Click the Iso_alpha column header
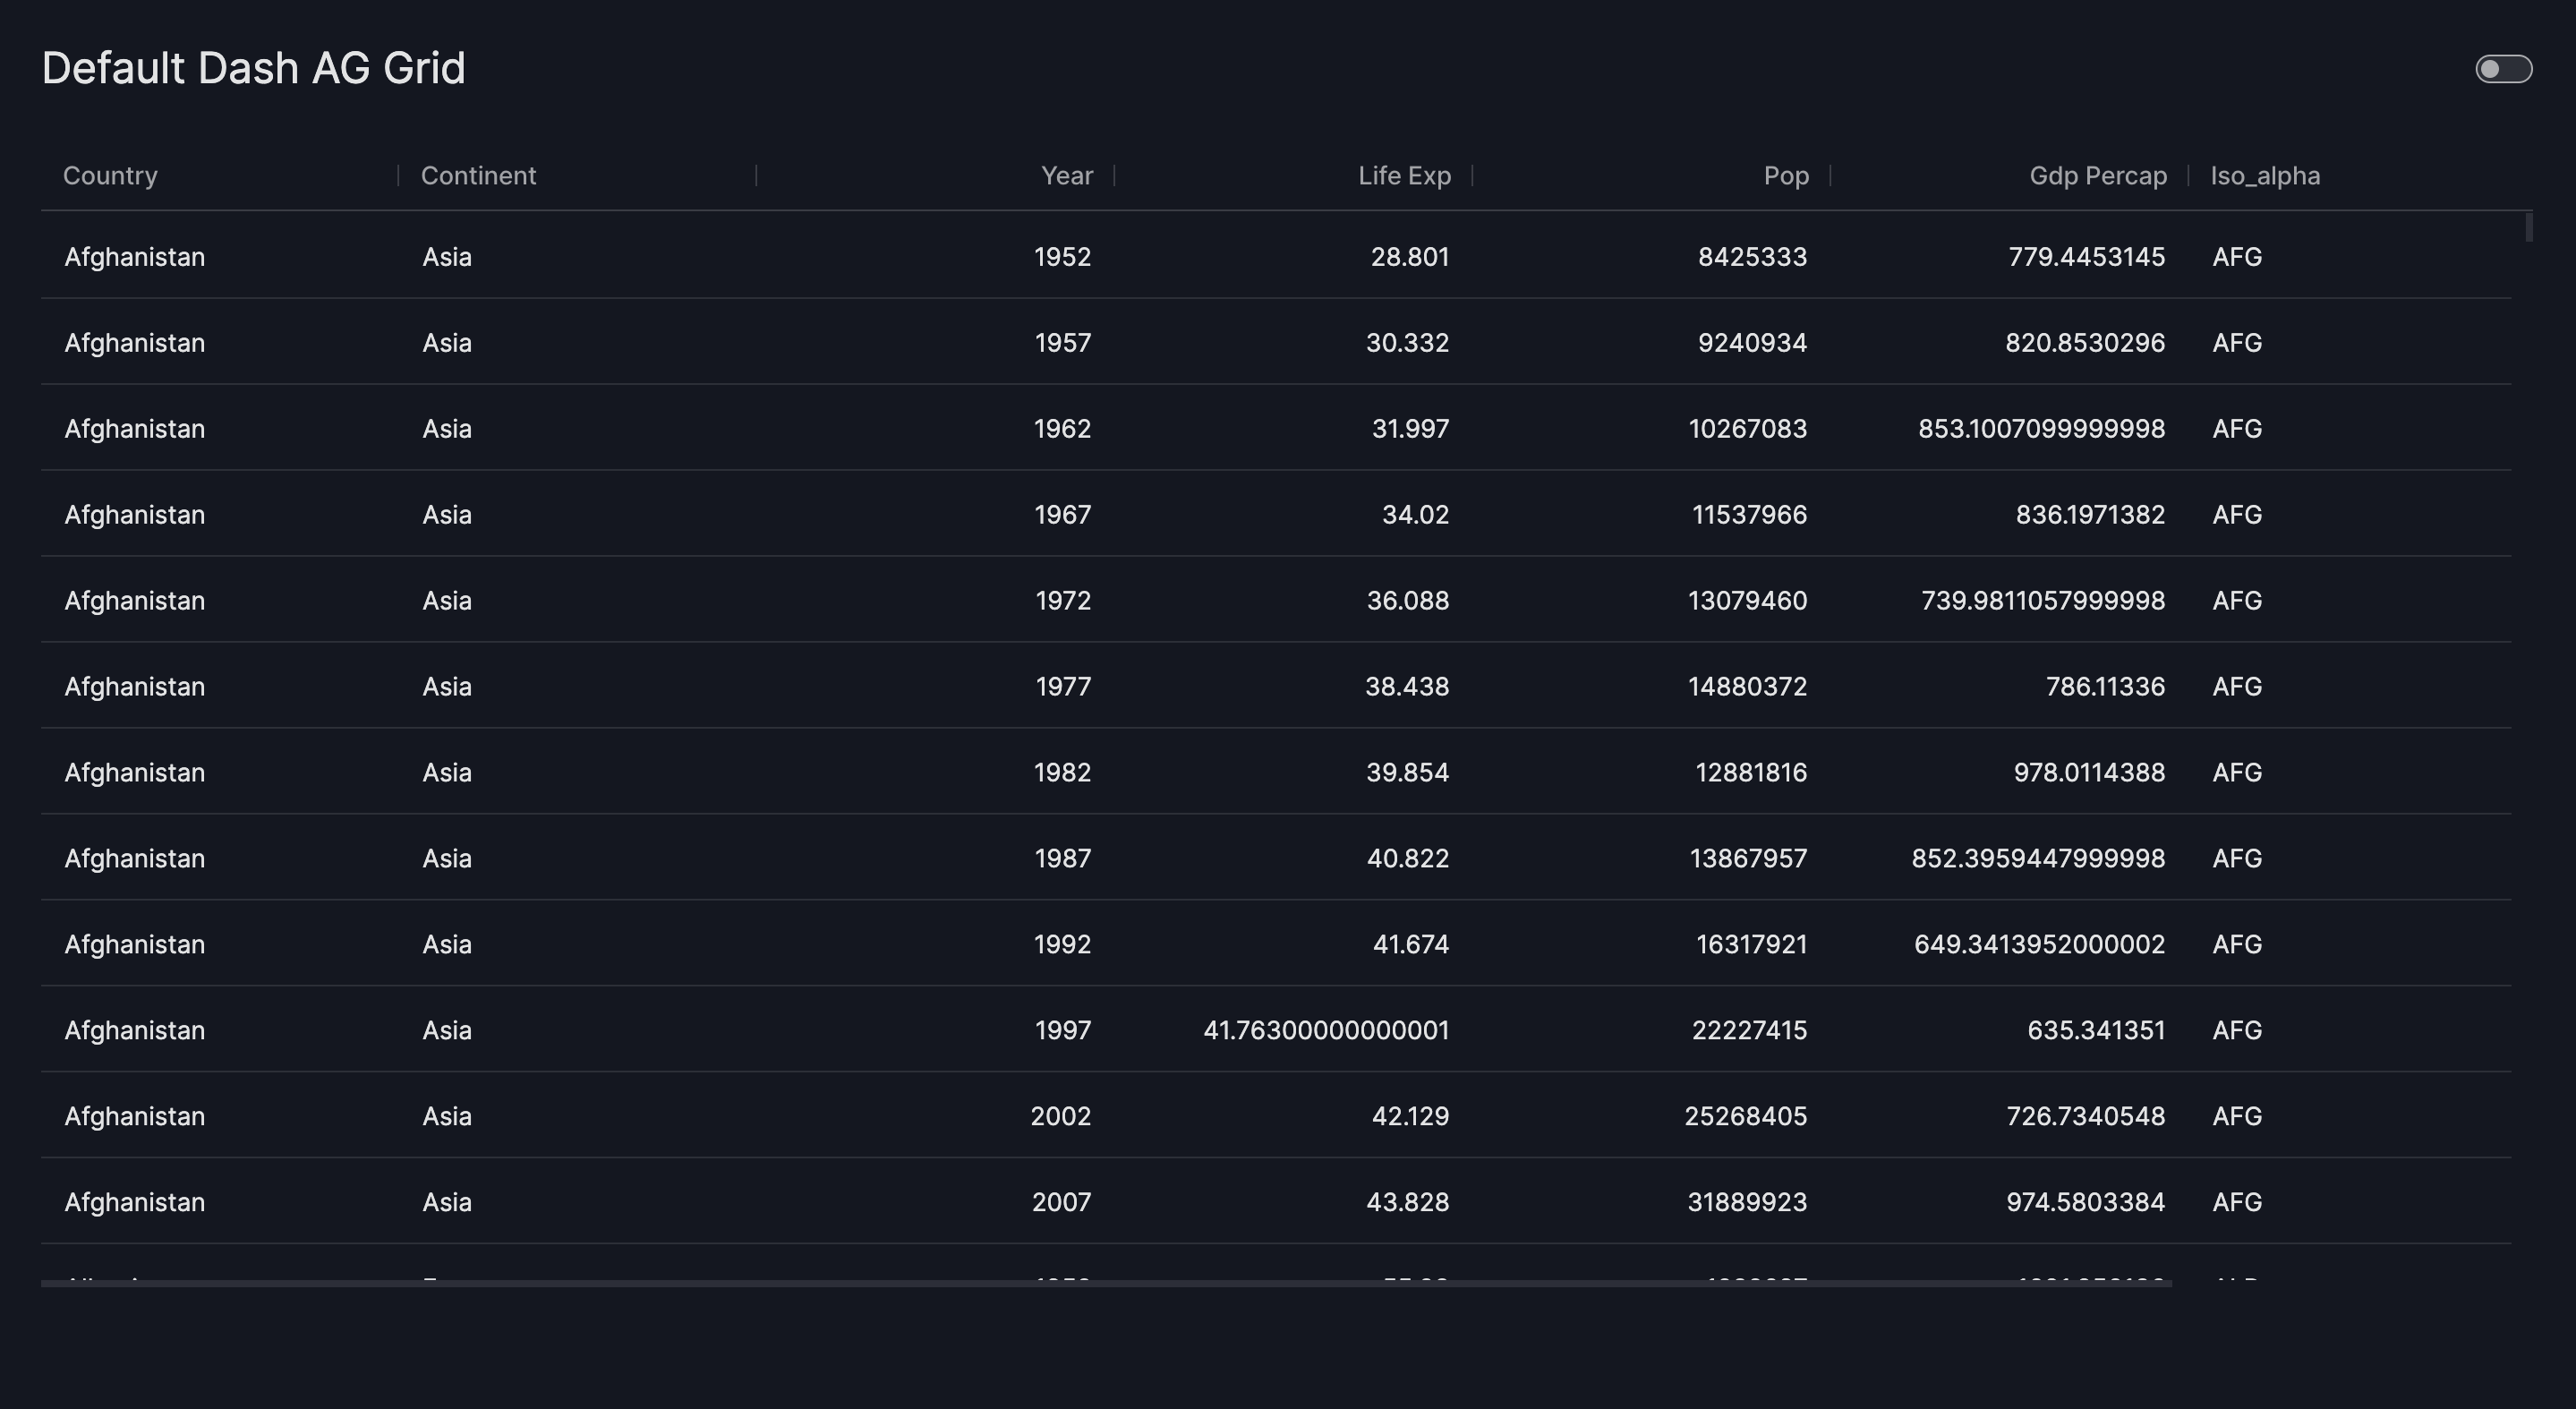2576x1409 pixels. (2265, 176)
